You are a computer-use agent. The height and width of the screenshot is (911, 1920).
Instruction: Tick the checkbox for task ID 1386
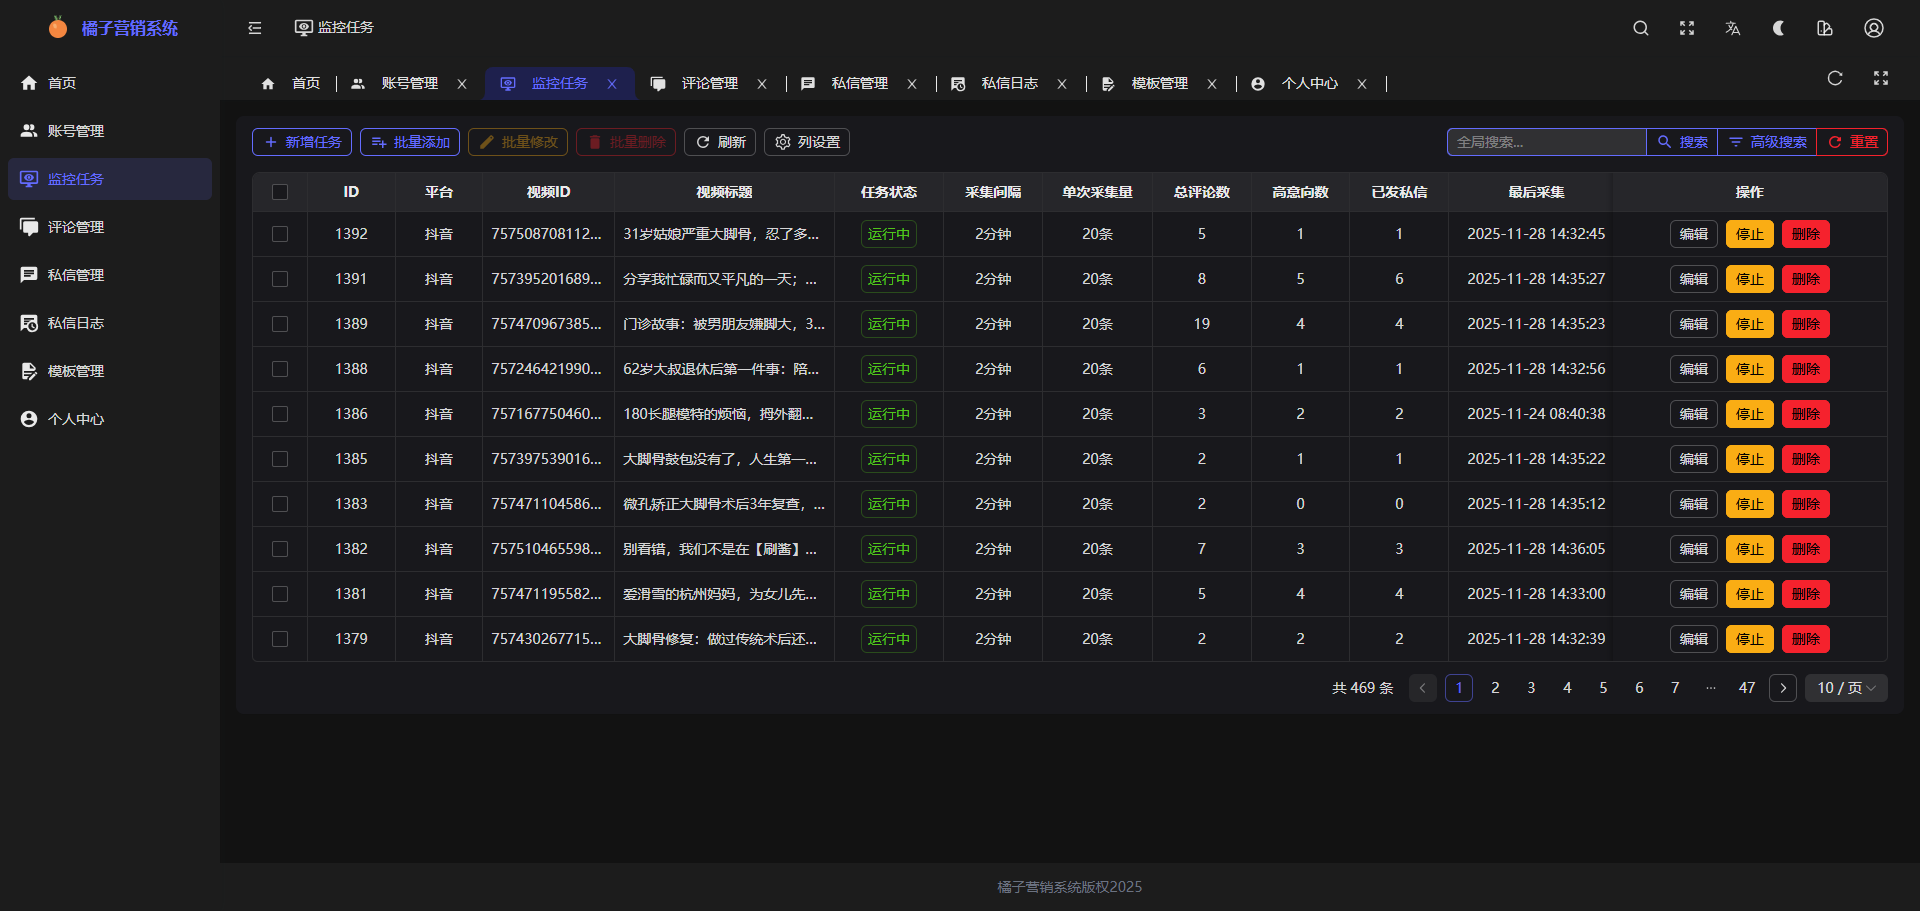pos(280,414)
